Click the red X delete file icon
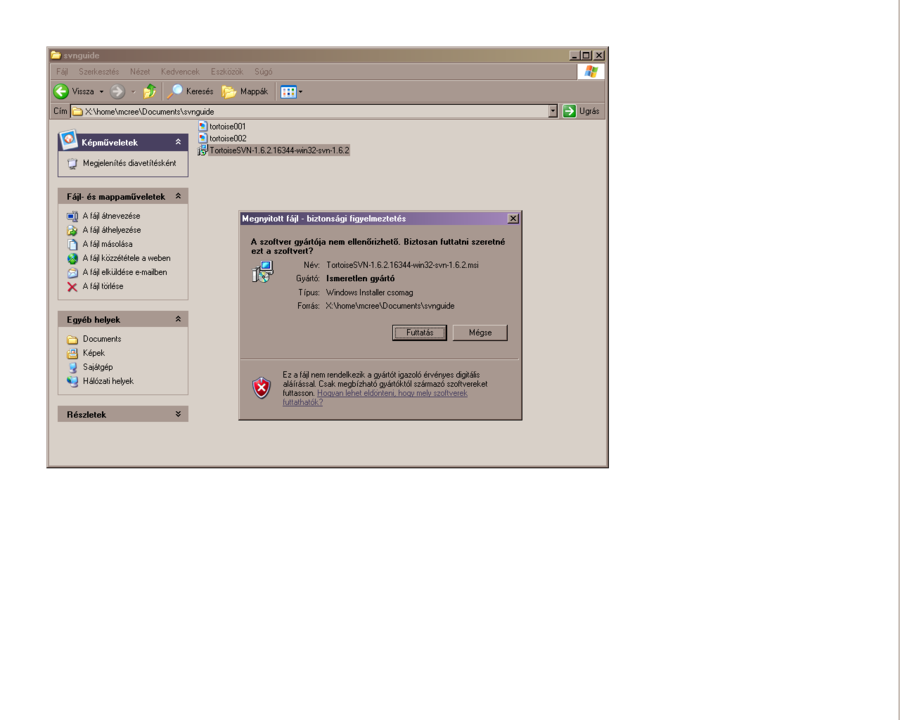The height and width of the screenshot is (720, 900). tap(72, 287)
